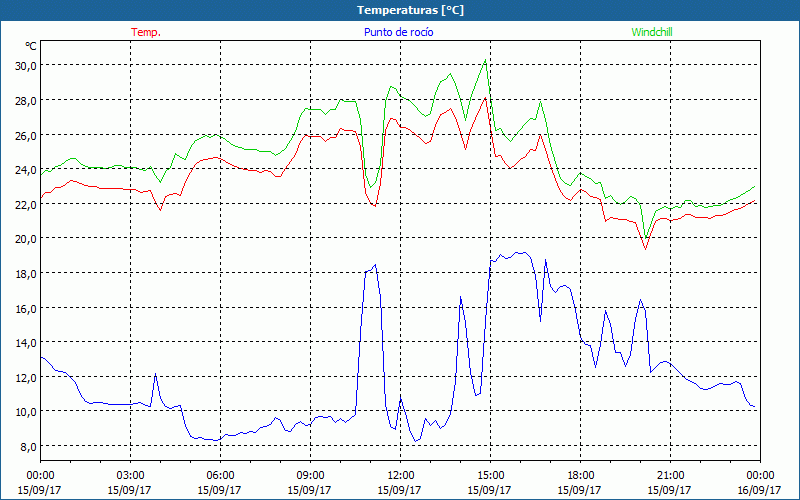The width and height of the screenshot is (800, 500).
Task: Click the 03:00 time axis label
Action: [130, 476]
